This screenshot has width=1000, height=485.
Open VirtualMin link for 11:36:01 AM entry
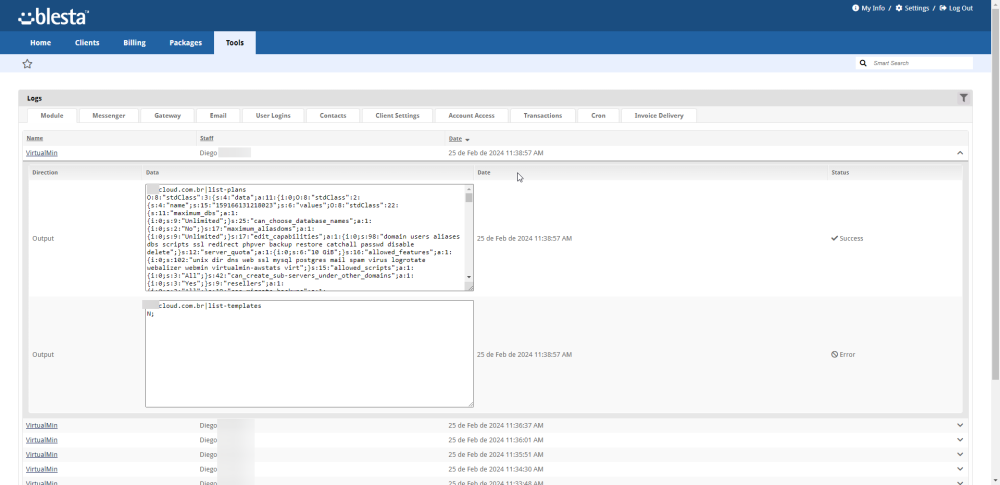[x=41, y=440]
